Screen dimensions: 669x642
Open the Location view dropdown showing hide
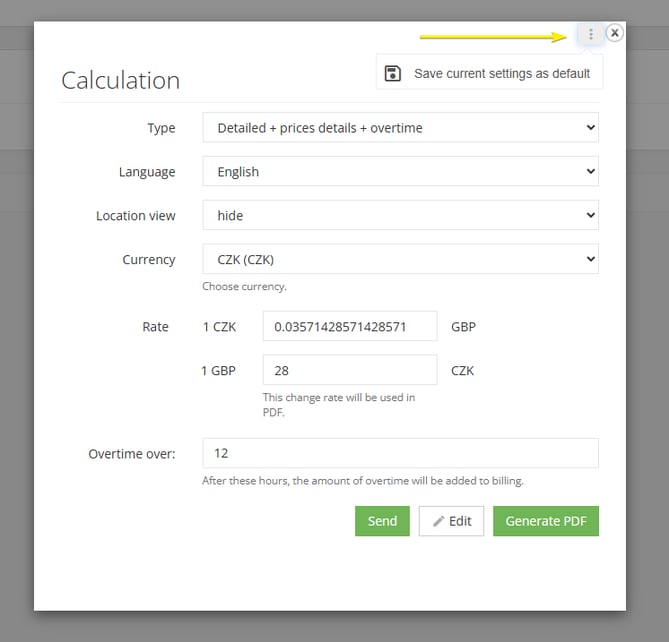(401, 215)
